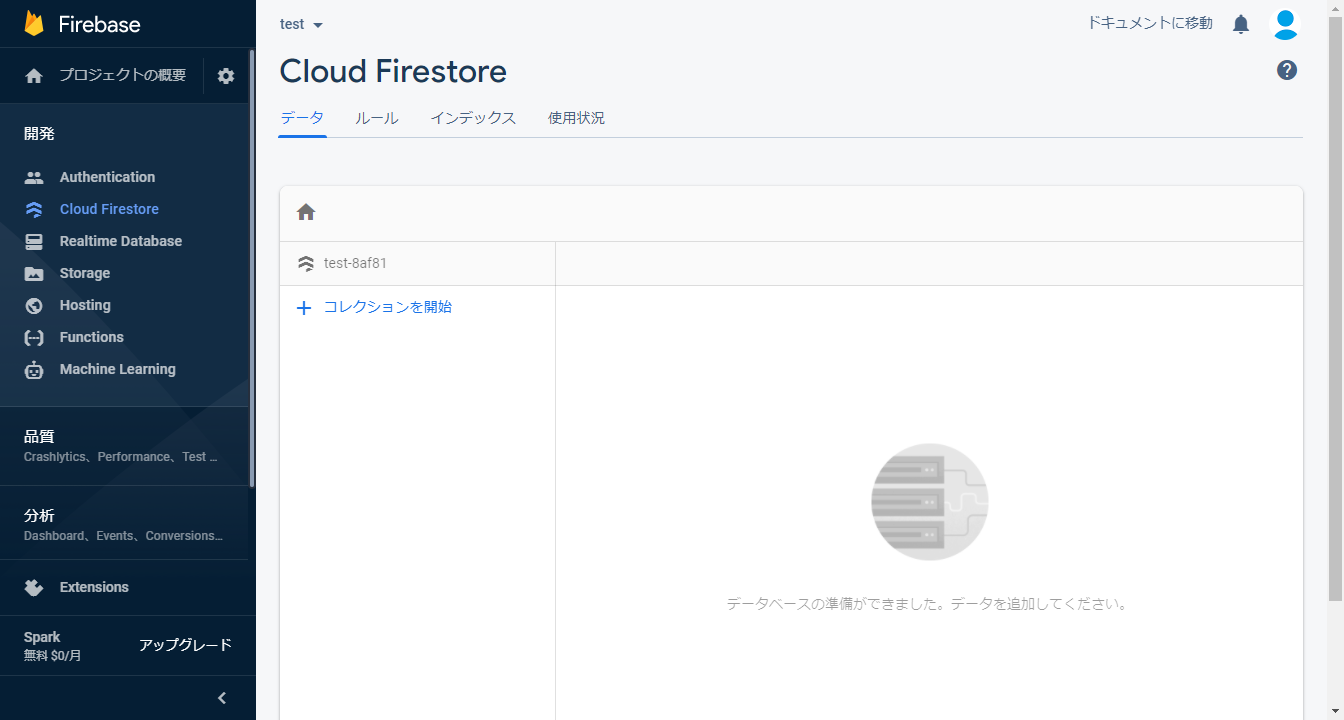Click プロジェクトの概要 link

point(122,75)
